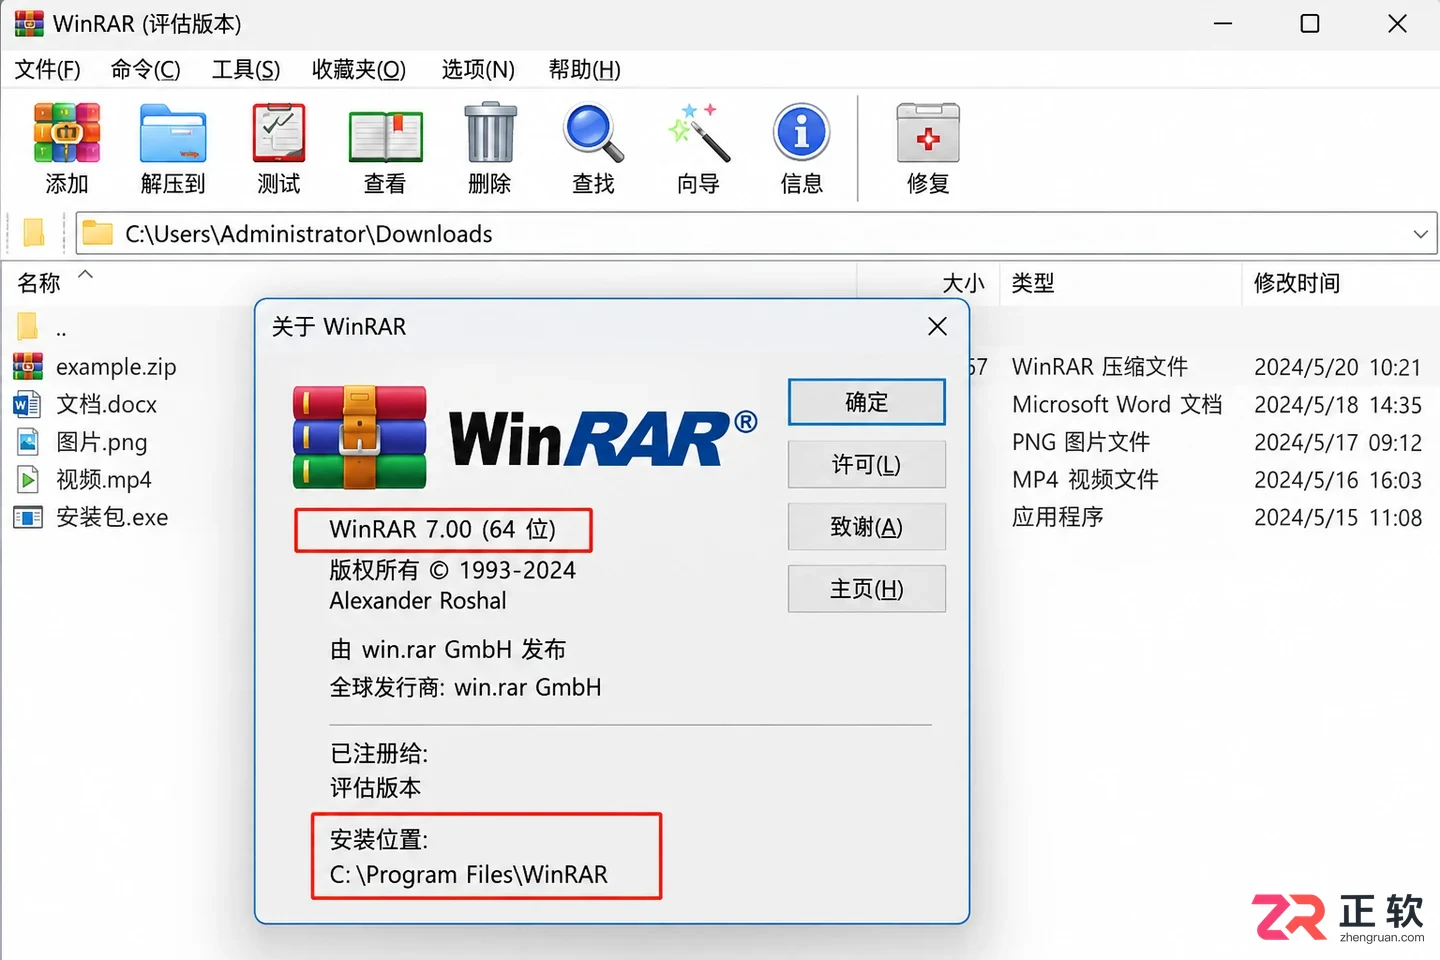Confirm the About dialog with 确定

(x=867, y=402)
